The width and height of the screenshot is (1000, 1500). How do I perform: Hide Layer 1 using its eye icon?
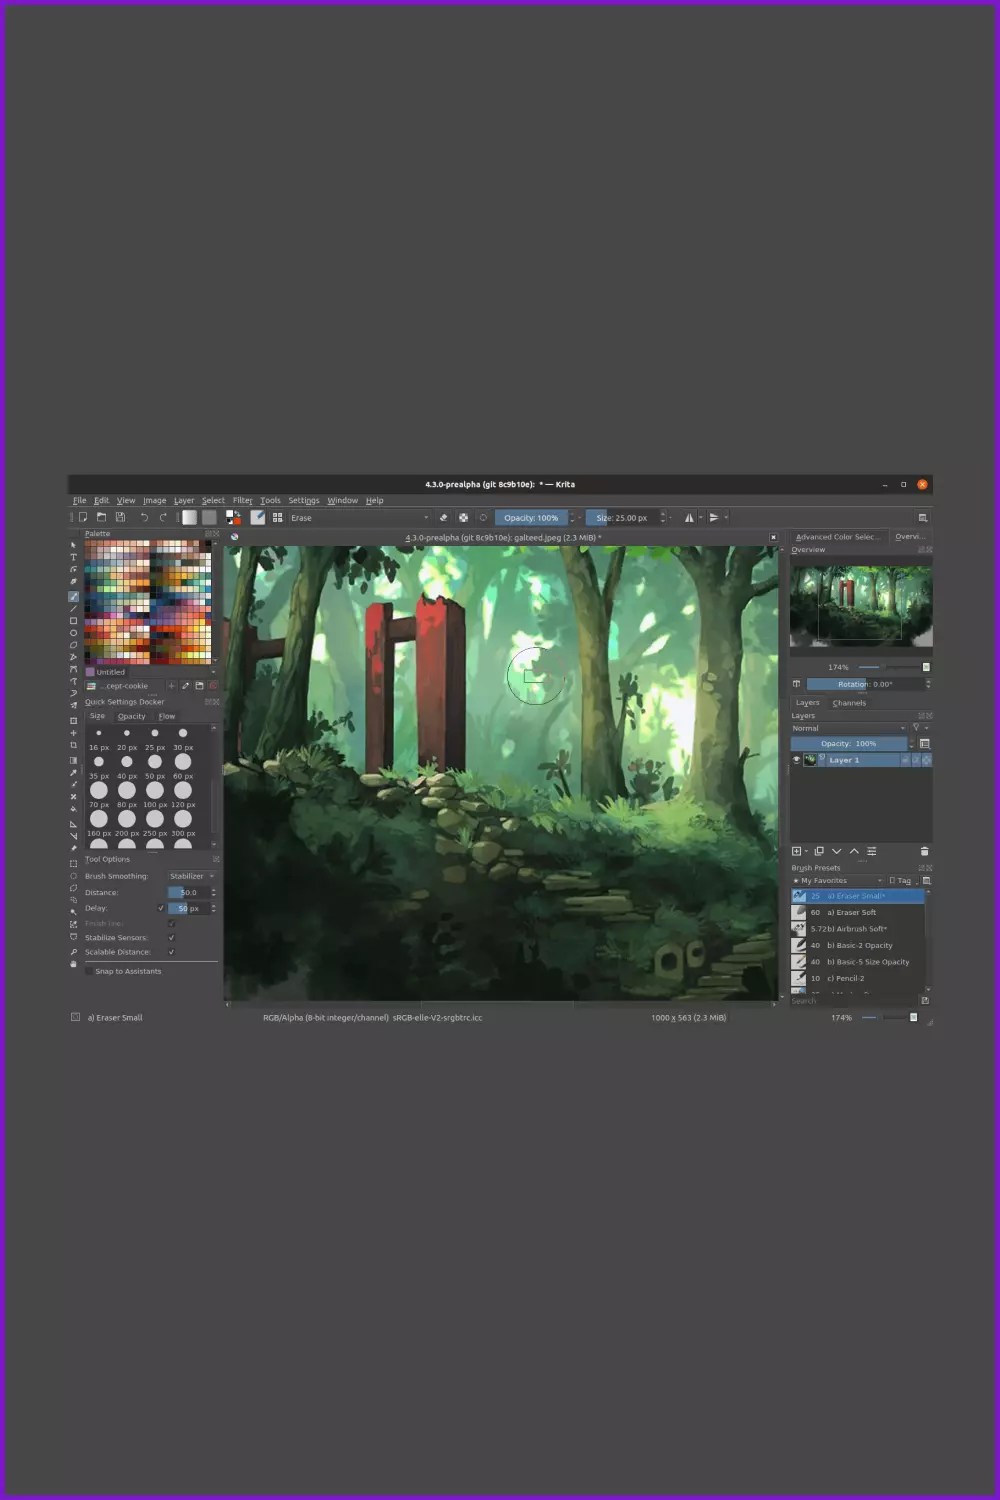coord(795,760)
